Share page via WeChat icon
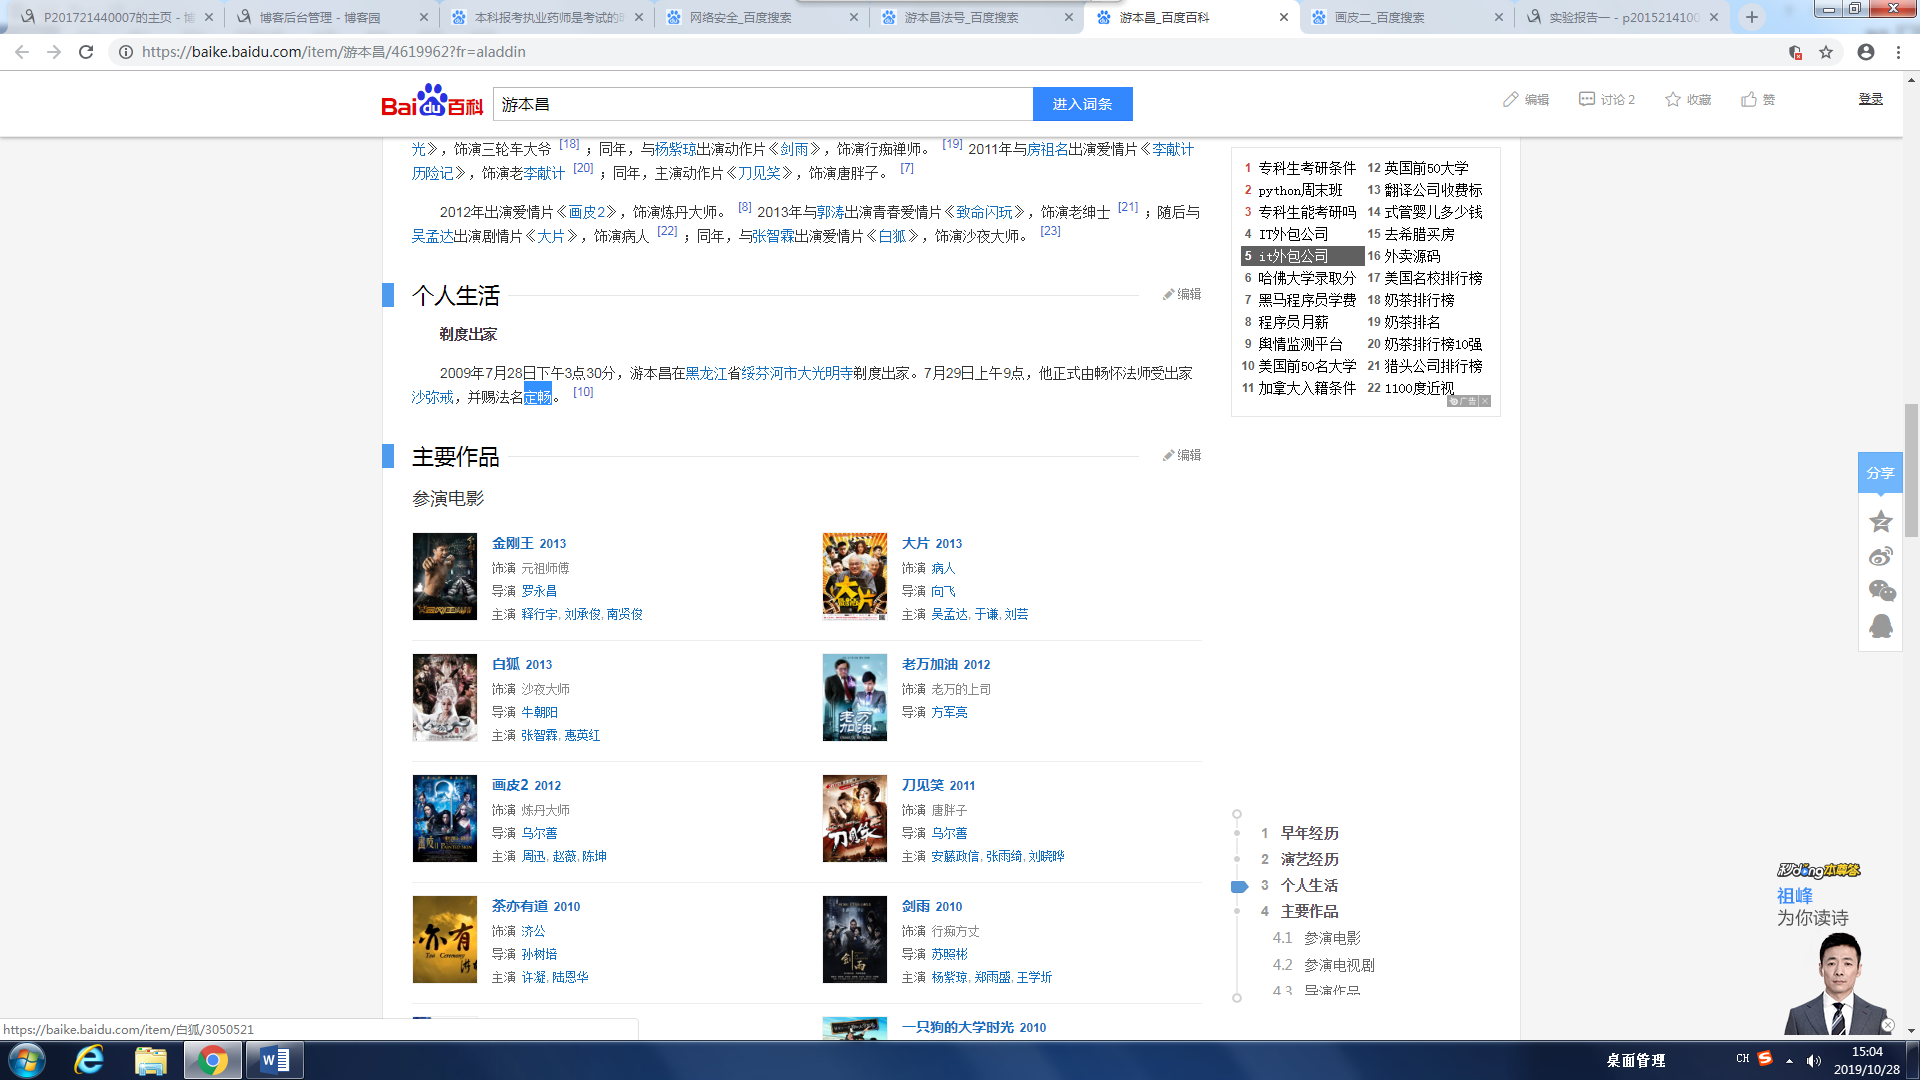 1881,591
